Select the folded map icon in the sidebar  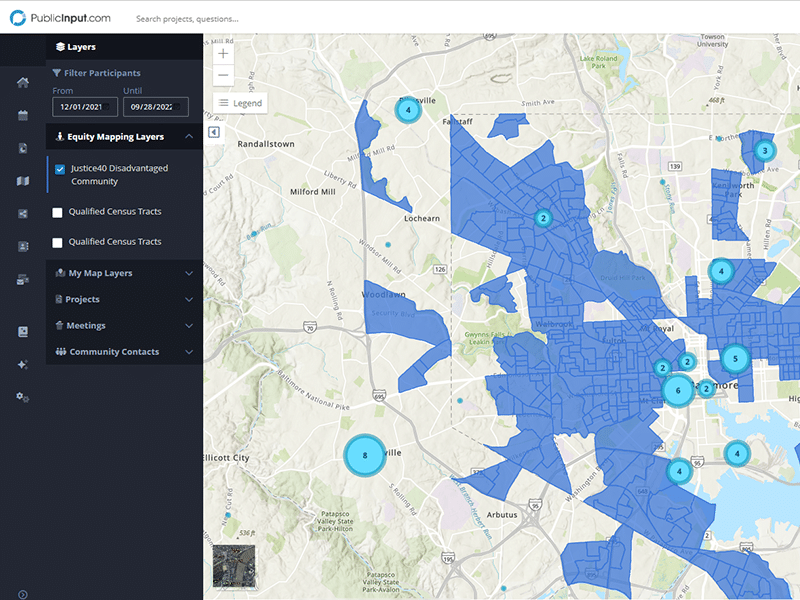22,181
